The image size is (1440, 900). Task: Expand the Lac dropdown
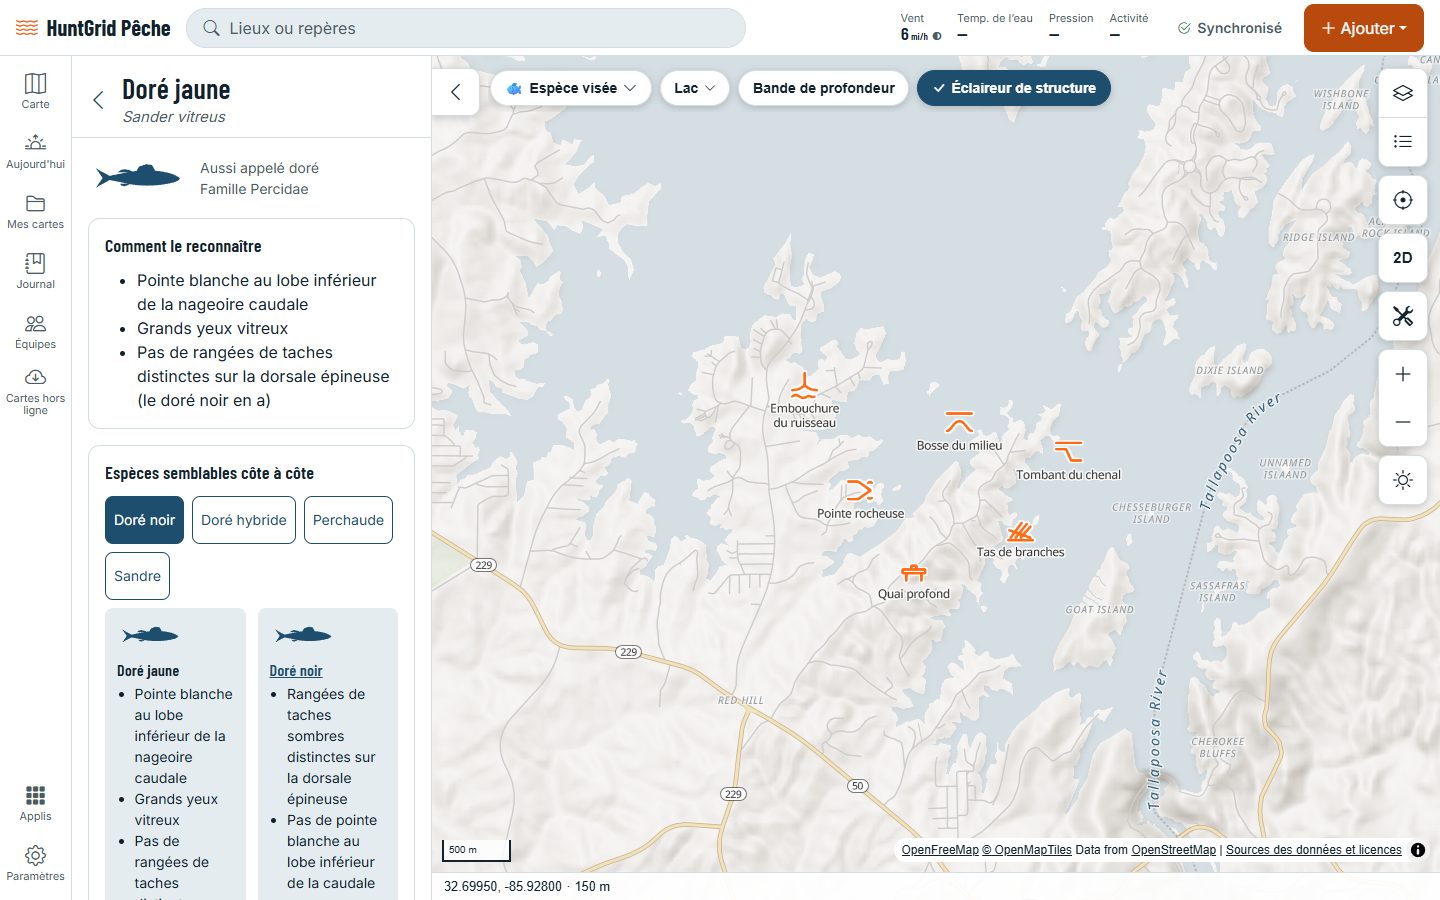695,88
